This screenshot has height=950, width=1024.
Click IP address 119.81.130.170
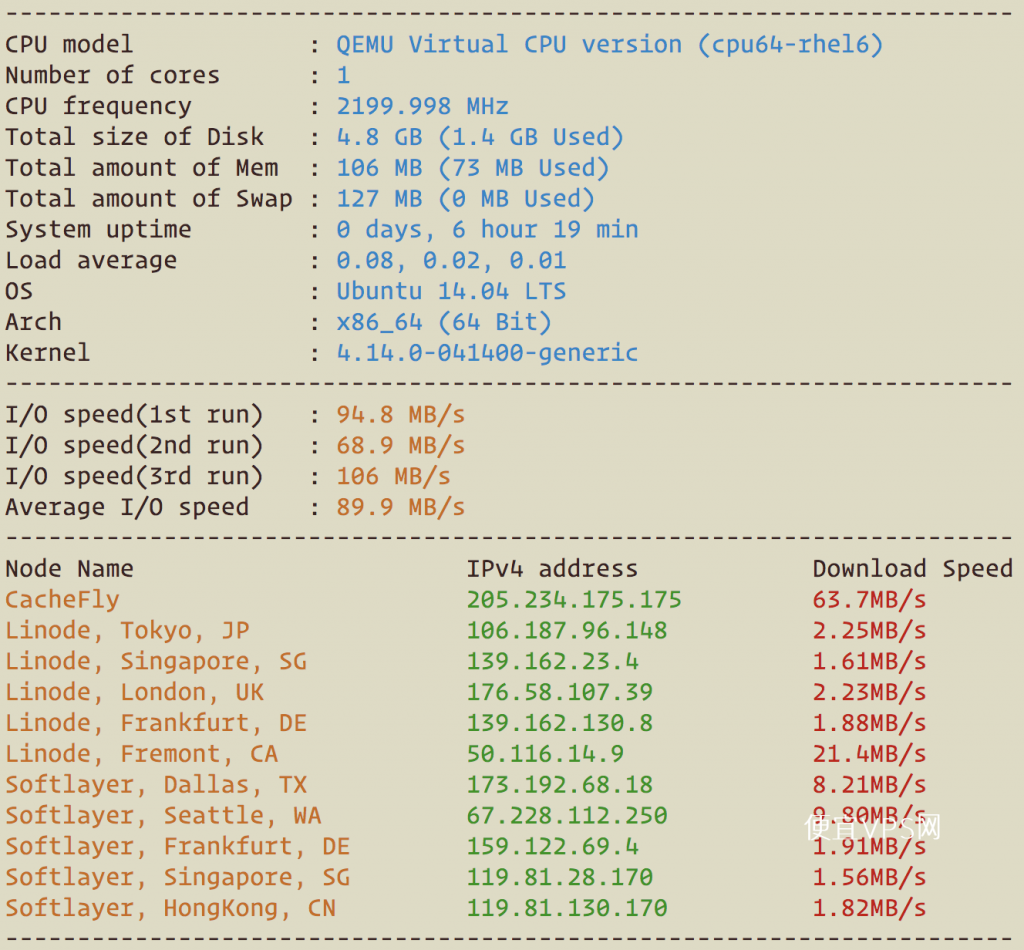[566, 908]
